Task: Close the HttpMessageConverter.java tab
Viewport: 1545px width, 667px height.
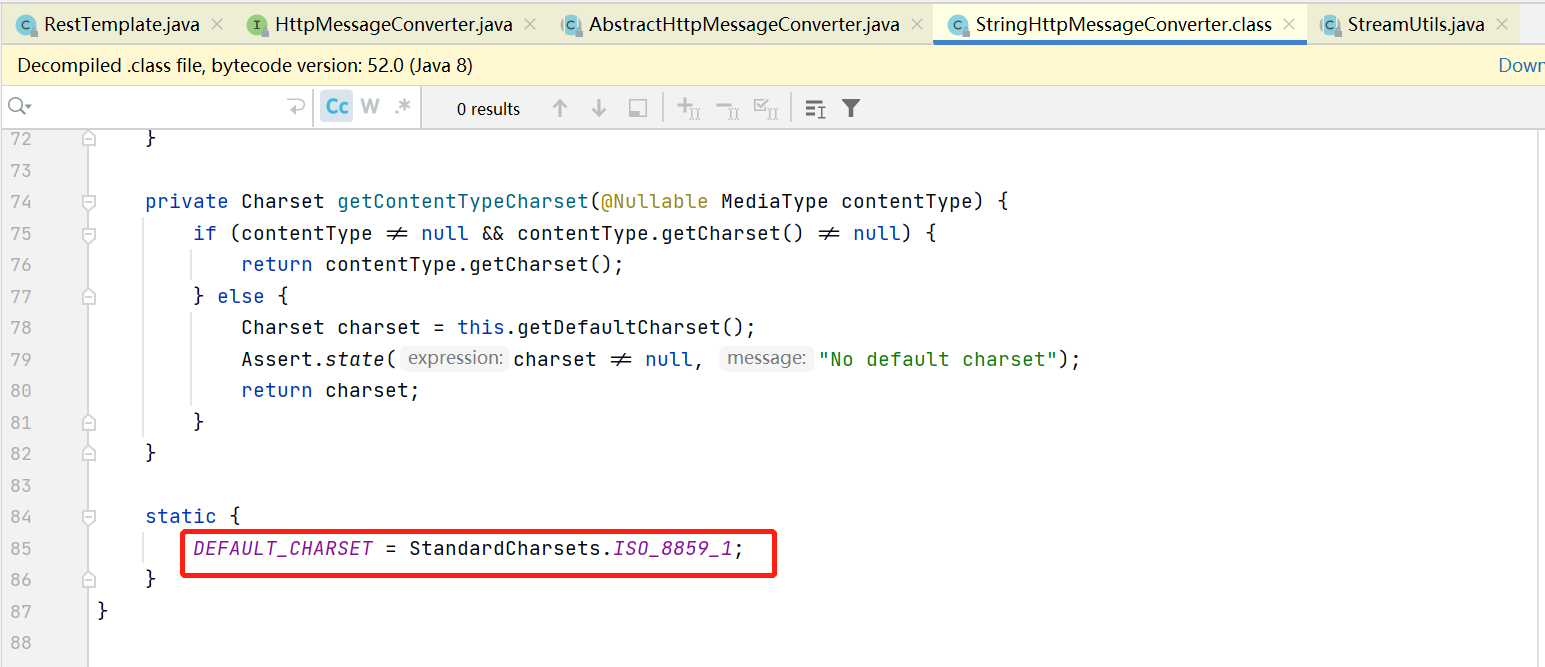Action: tap(529, 24)
